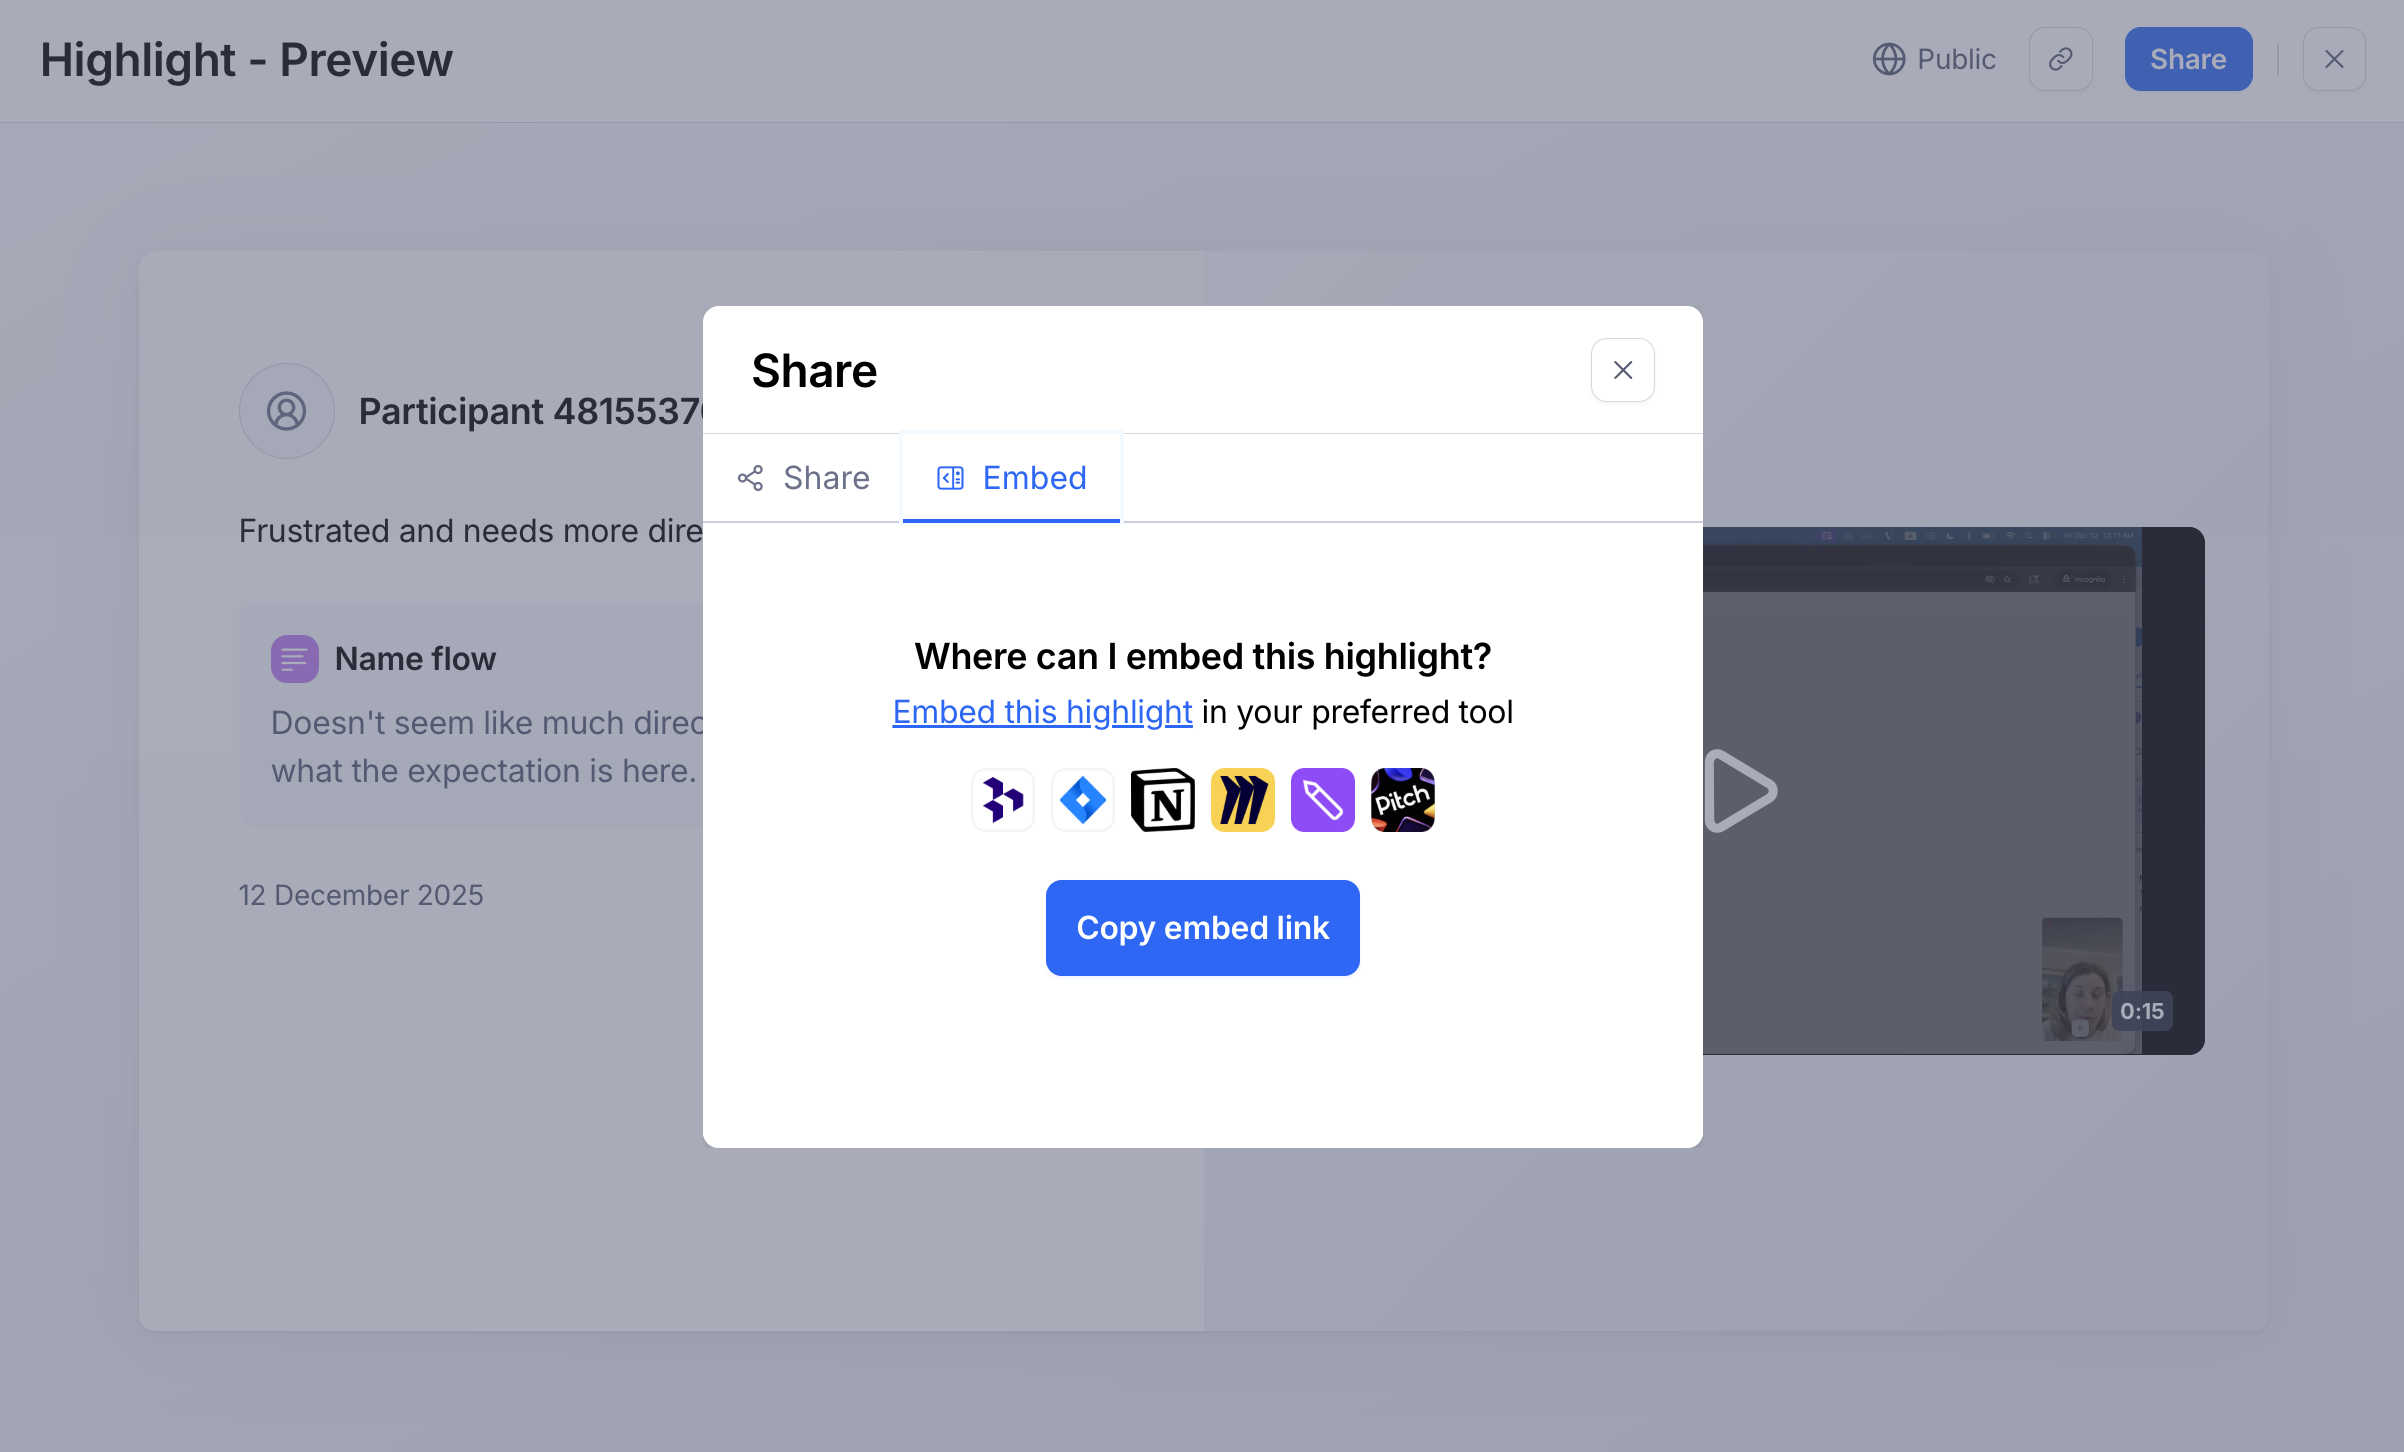The image size is (2404, 1452).
Task: Click the blue Share button in header
Action: click(x=2188, y=60)
